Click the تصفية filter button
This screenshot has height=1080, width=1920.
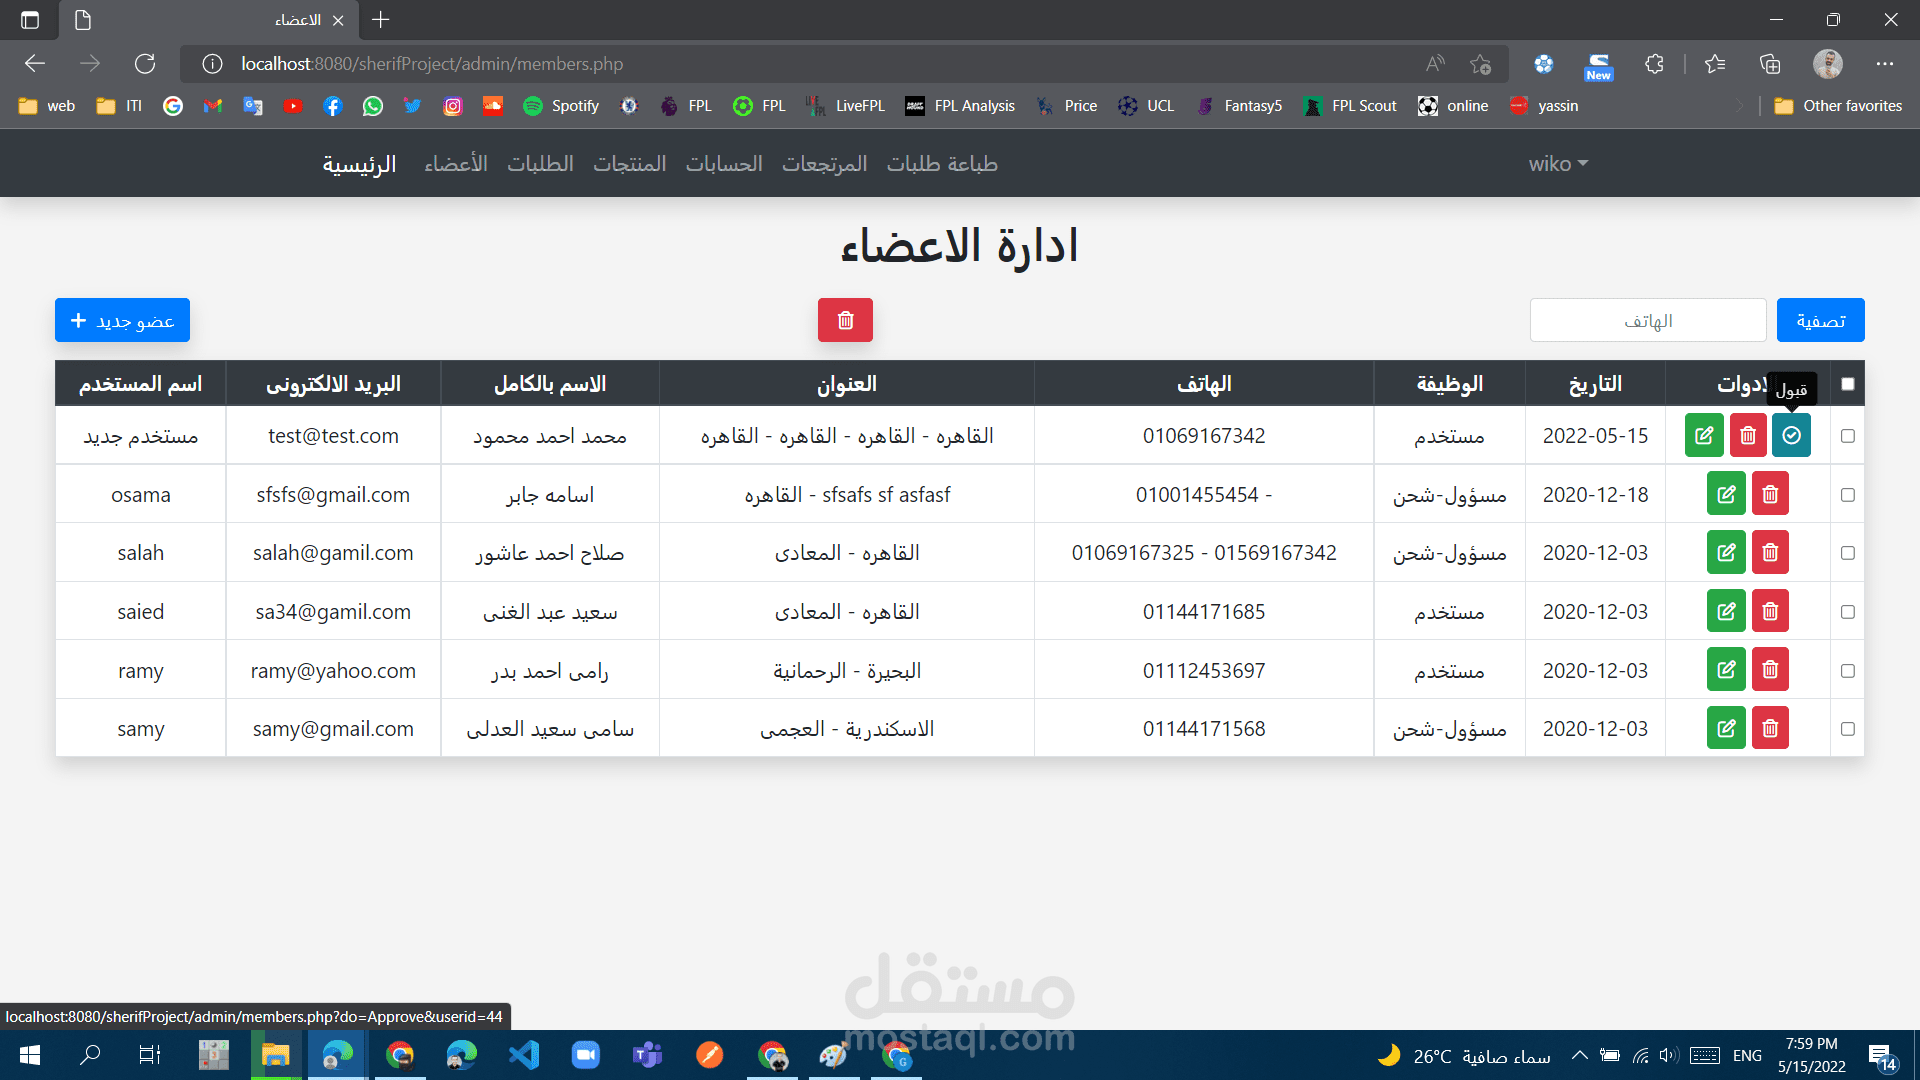pyautogui.click(x=1819, y=320)
